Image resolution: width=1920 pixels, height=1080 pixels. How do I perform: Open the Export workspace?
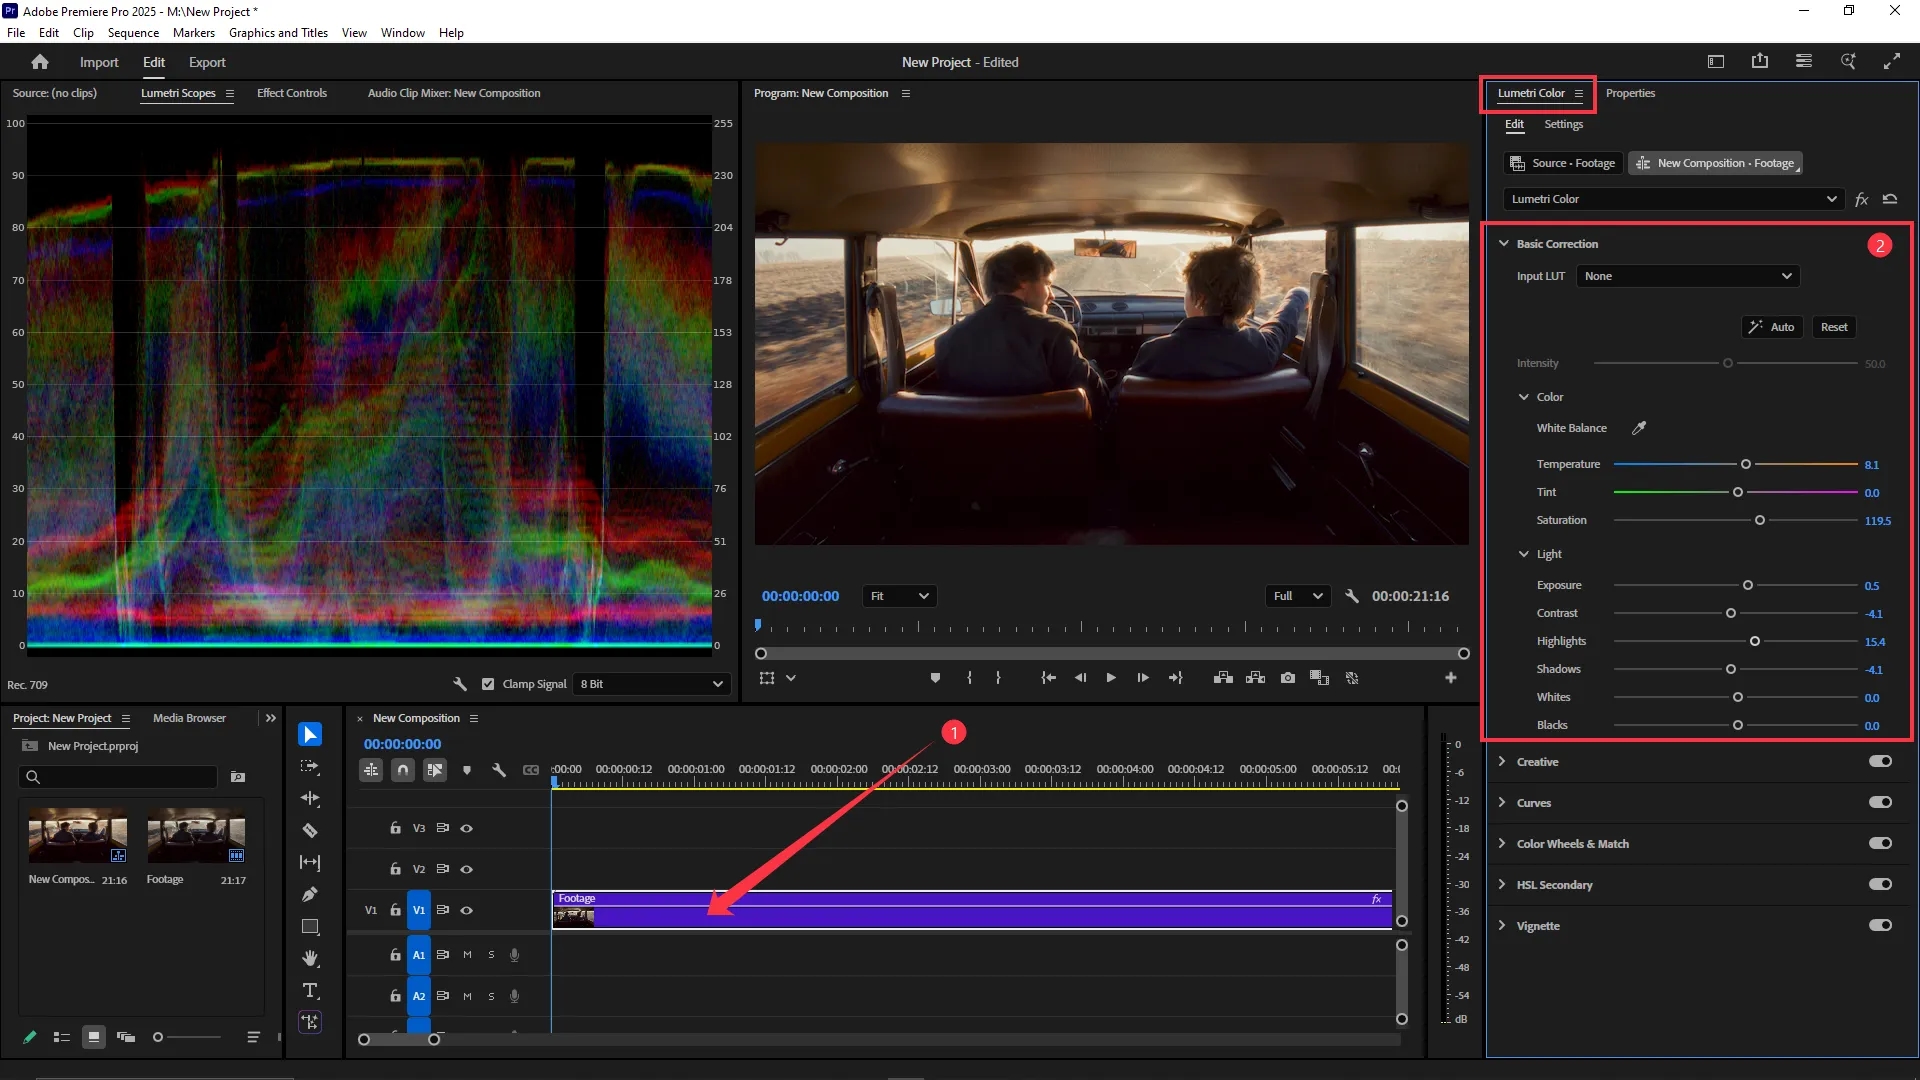point(207,62)
